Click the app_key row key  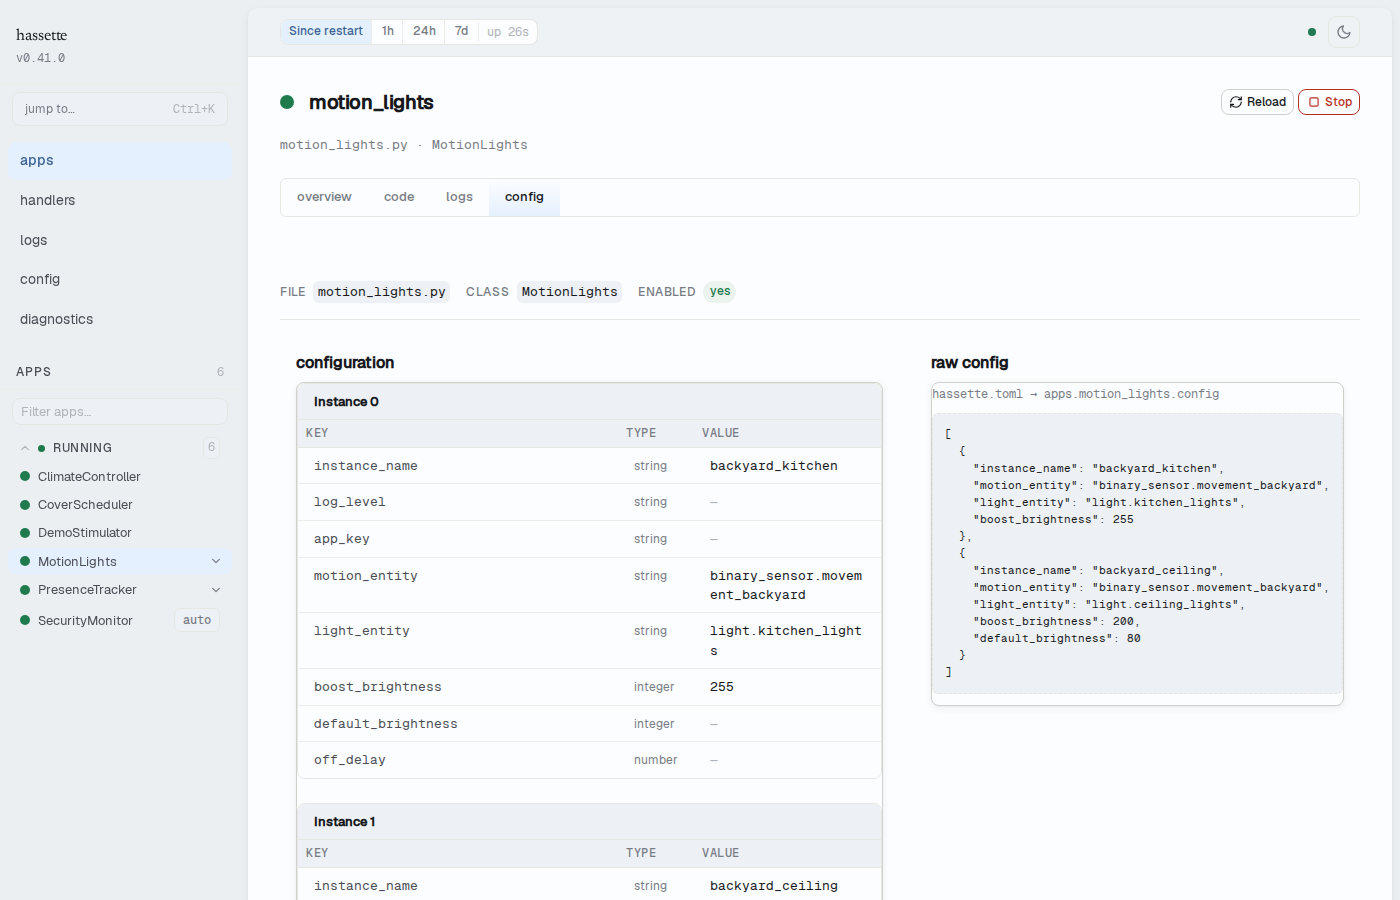342,539
